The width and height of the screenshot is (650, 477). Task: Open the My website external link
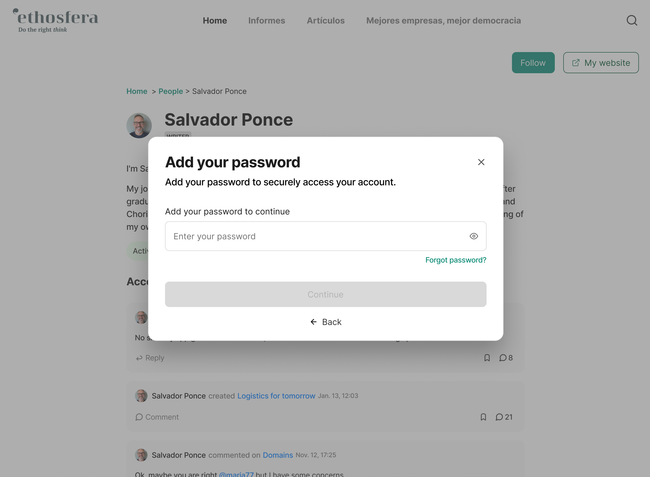(x=601, y=63)
